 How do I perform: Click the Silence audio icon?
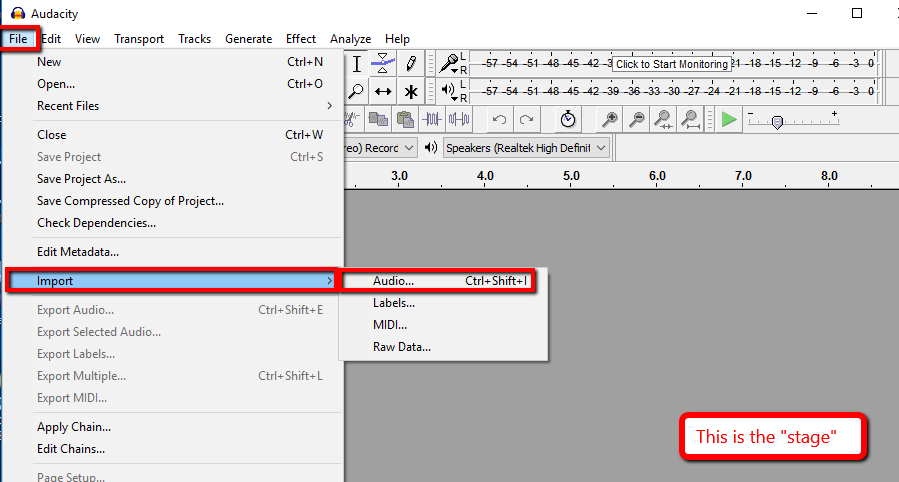point(459,119)
